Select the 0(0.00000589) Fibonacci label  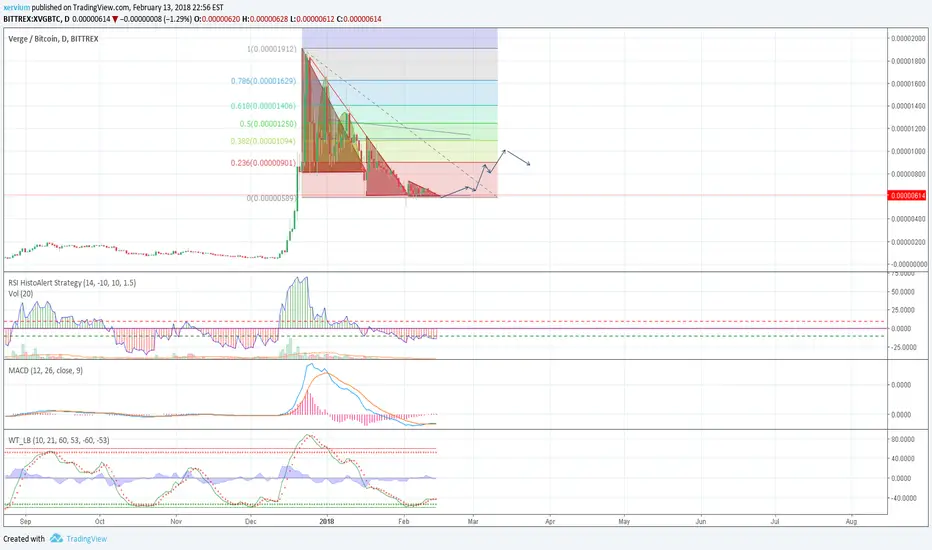coord(272,198)
